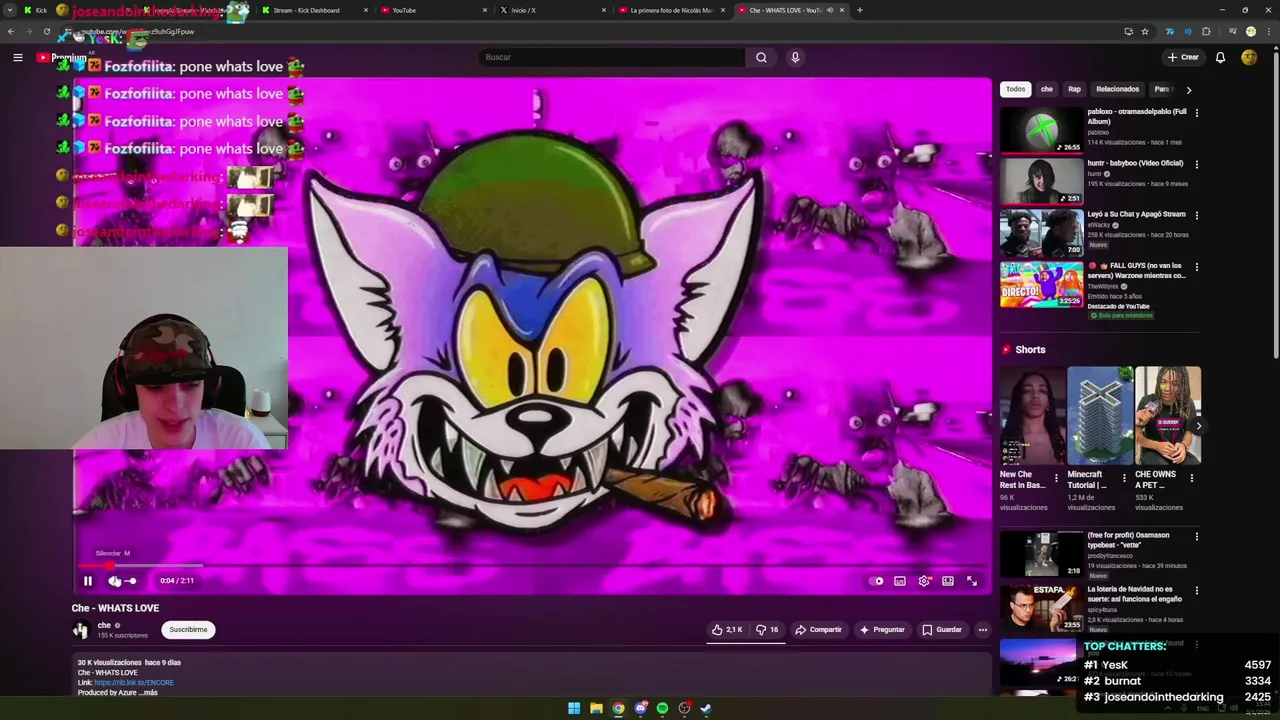Viewport: 1280px width, 720px height.
Task: Open options for New Che short
Action: tap(1056, 478)
